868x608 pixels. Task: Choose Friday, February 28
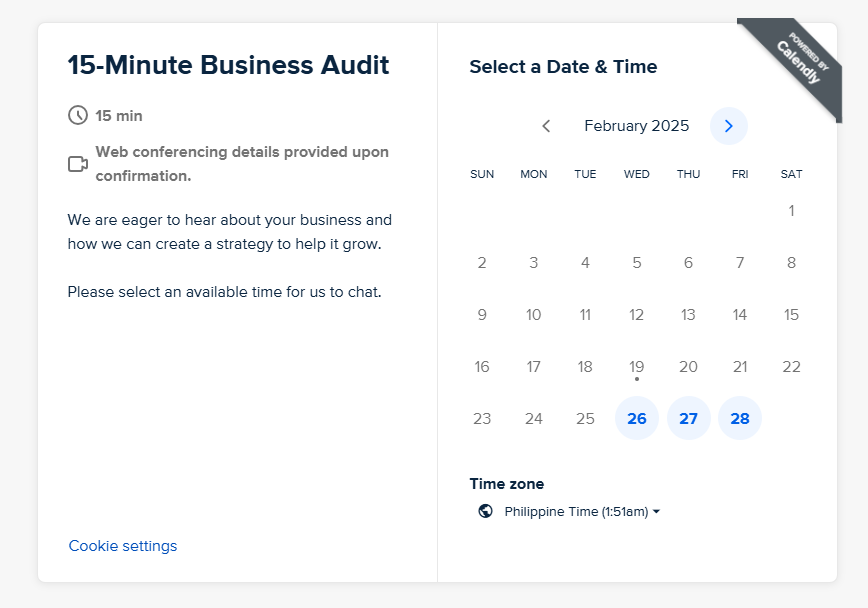coord(740,418)
